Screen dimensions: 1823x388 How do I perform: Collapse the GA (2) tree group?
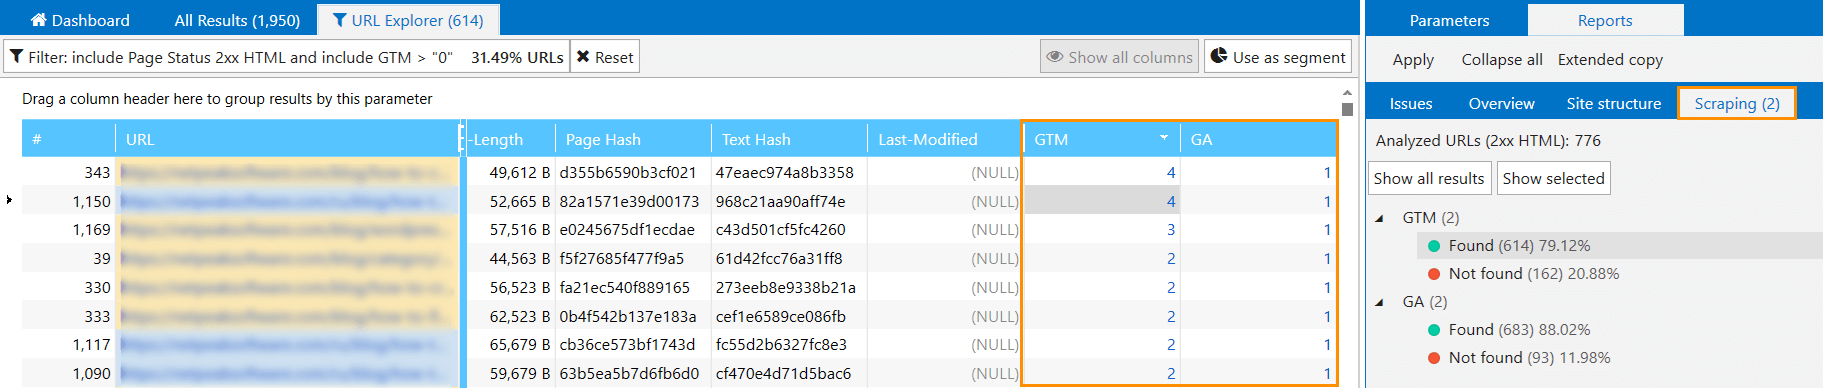1380,302
